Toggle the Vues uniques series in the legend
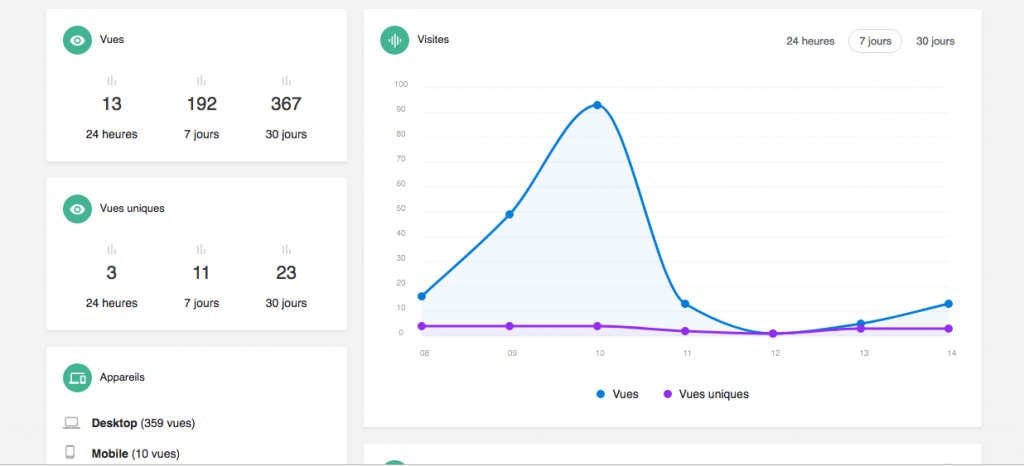This screenshot has height=466, width=1024. tap(706, 394)
